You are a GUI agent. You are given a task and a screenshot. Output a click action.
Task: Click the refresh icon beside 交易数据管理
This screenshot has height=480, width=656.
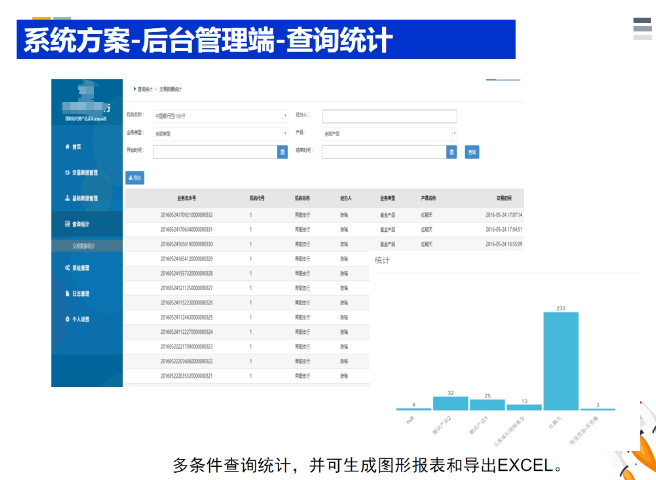click(x=67, y=172)
